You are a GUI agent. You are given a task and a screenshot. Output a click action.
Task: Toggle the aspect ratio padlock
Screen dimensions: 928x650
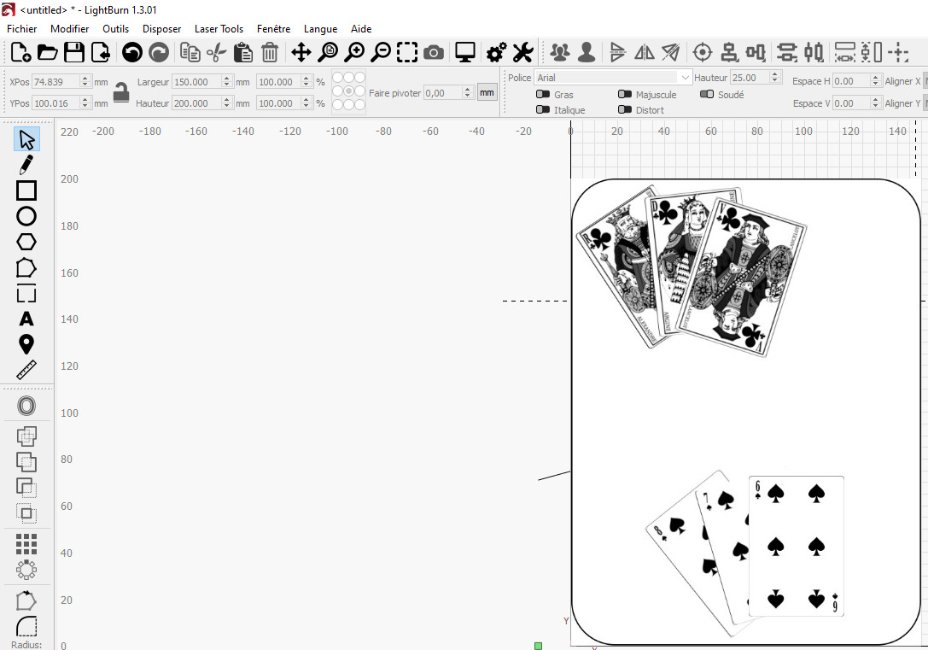(x=121, y=92)
